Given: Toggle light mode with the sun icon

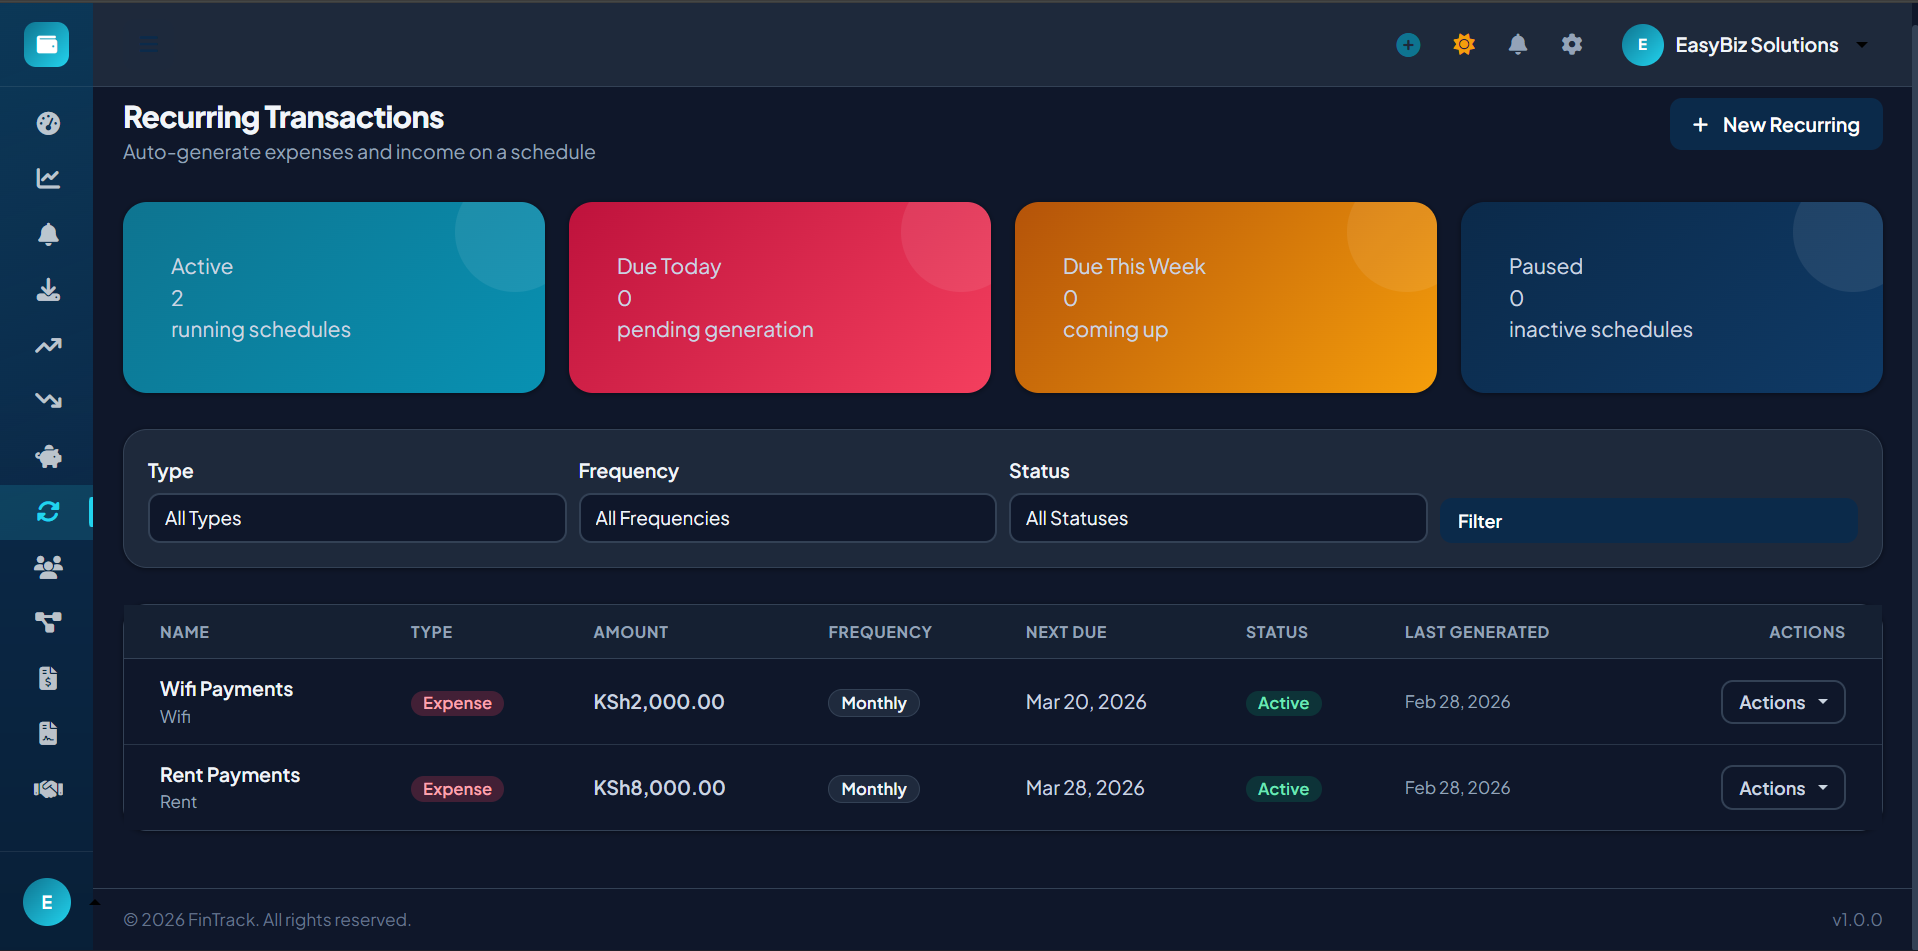Looking at the screenshot, I should point(1463,44).
